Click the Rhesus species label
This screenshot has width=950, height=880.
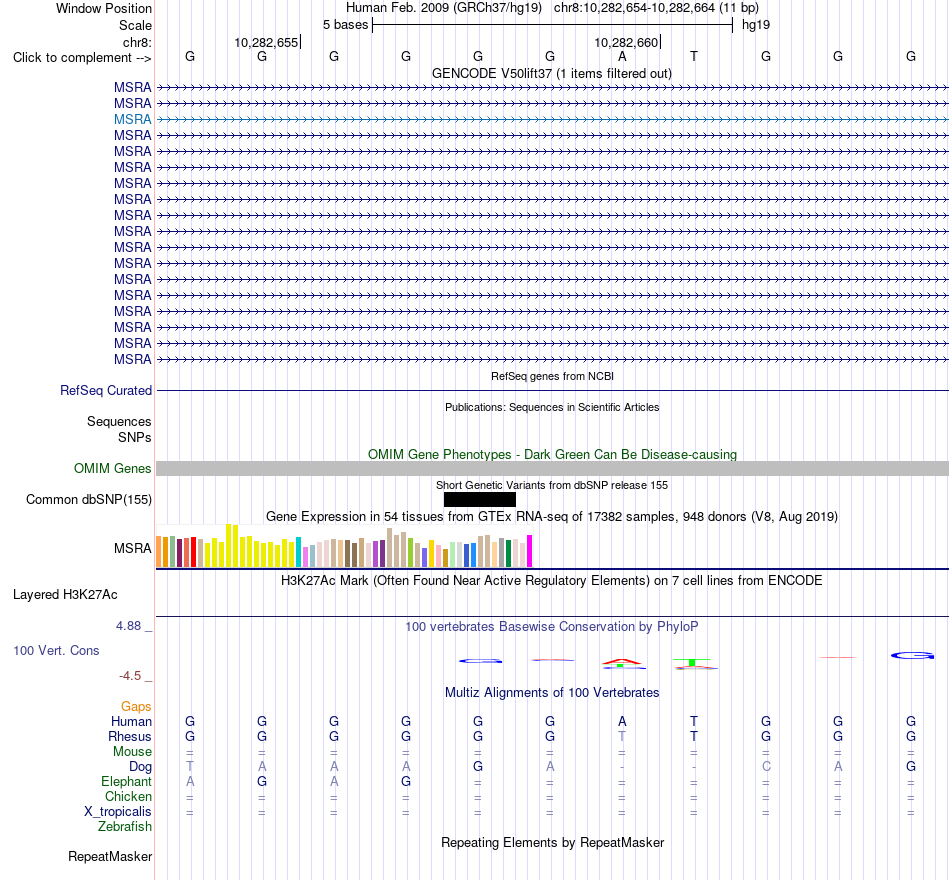point(130,736)
